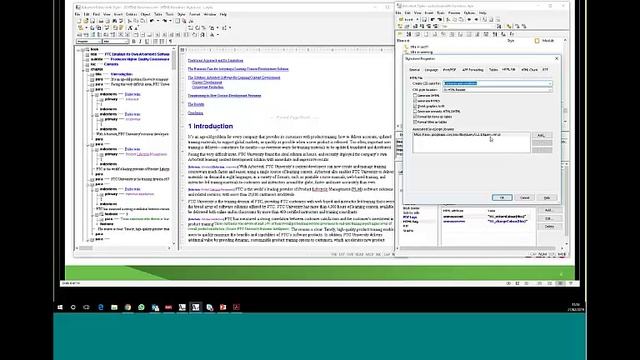The image size is (640, 360).
Task: Open WhatsApp from the taskbar
Action: 141,307
